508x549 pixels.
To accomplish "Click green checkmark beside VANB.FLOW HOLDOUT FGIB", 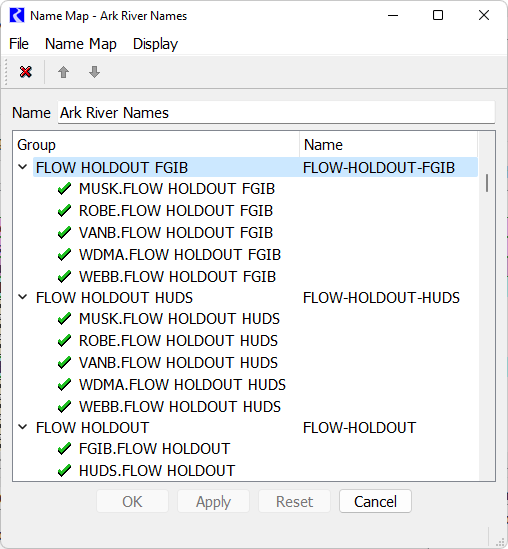I will [64, 233].
